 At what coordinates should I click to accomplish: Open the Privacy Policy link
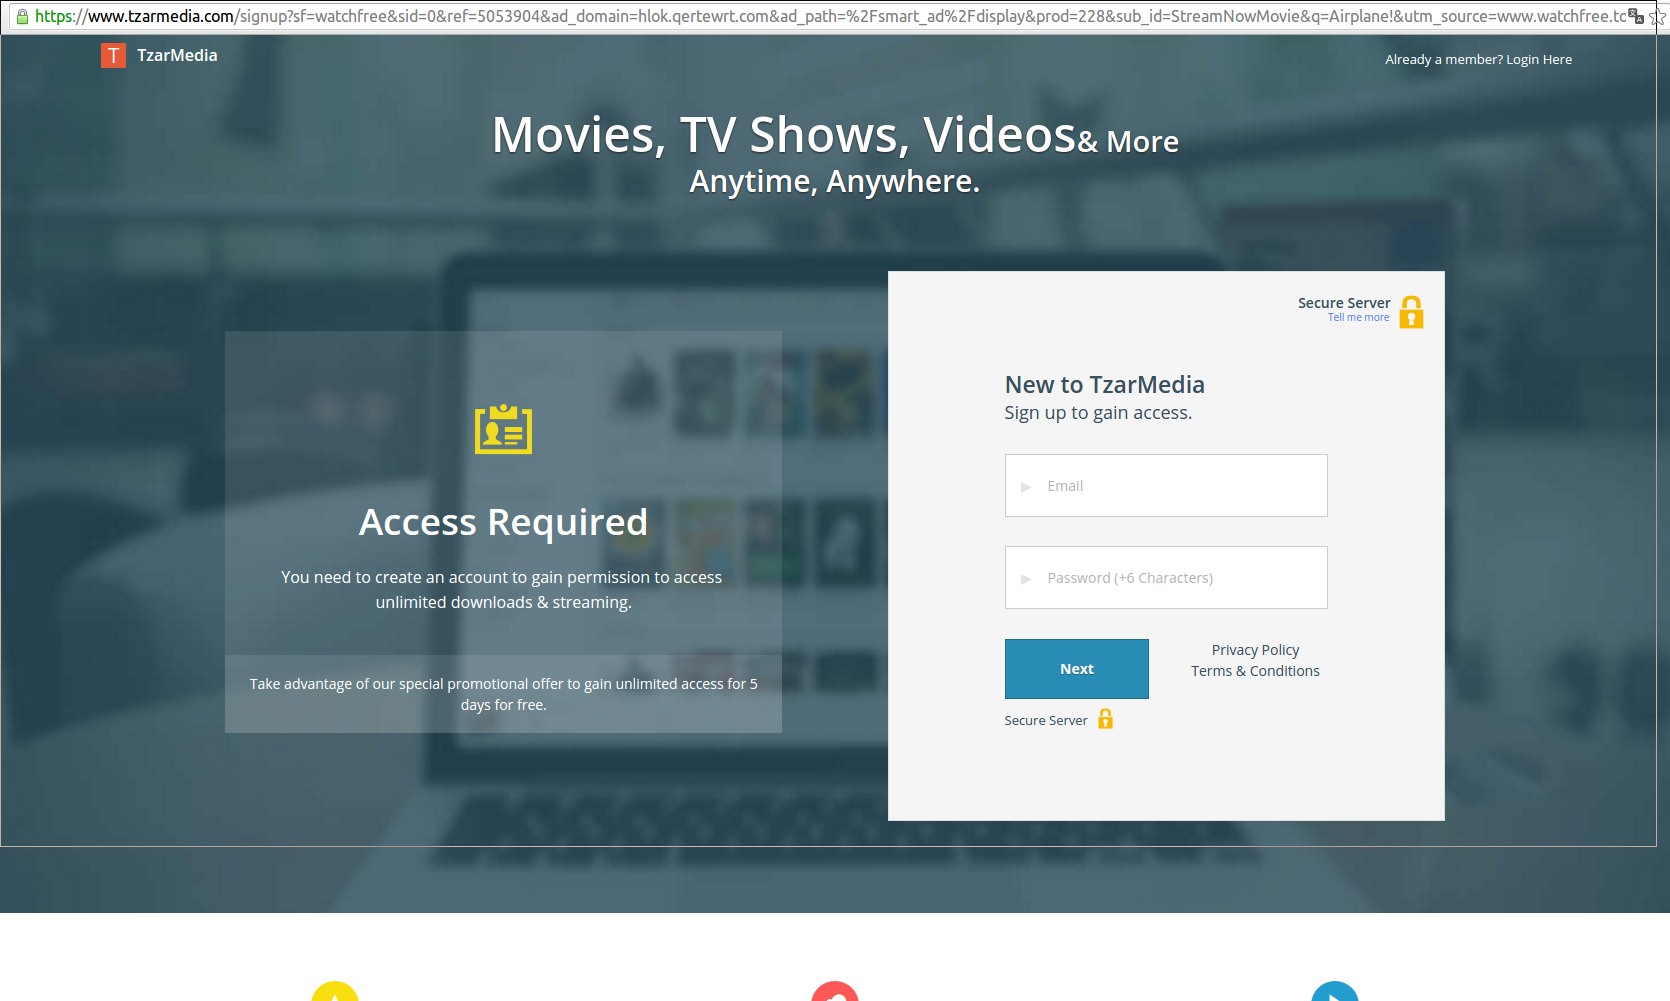tap(1255, 650)
